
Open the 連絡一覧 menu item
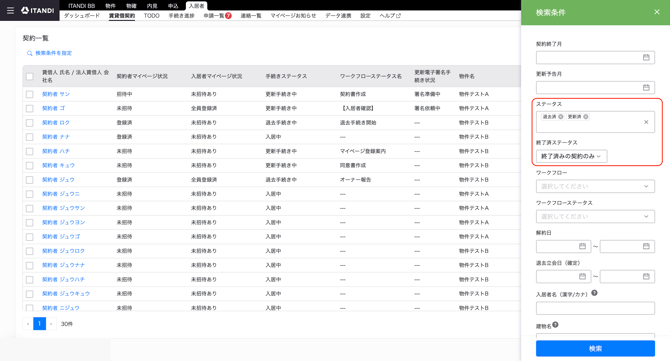251,16
